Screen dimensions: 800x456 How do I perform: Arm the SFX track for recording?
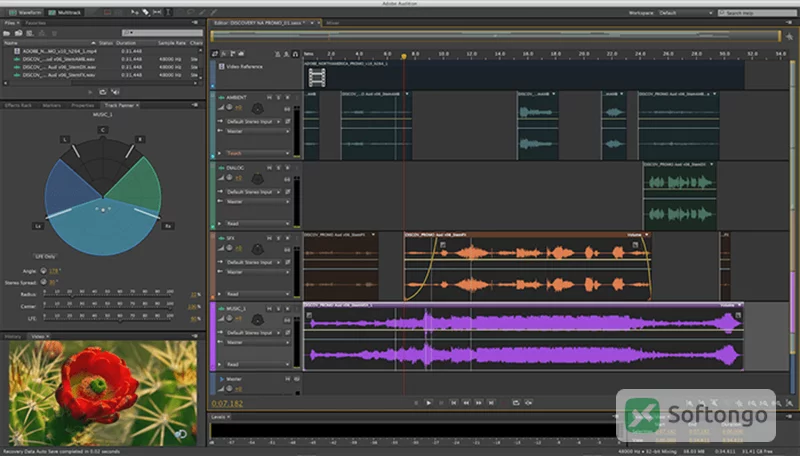pos(287,238)
